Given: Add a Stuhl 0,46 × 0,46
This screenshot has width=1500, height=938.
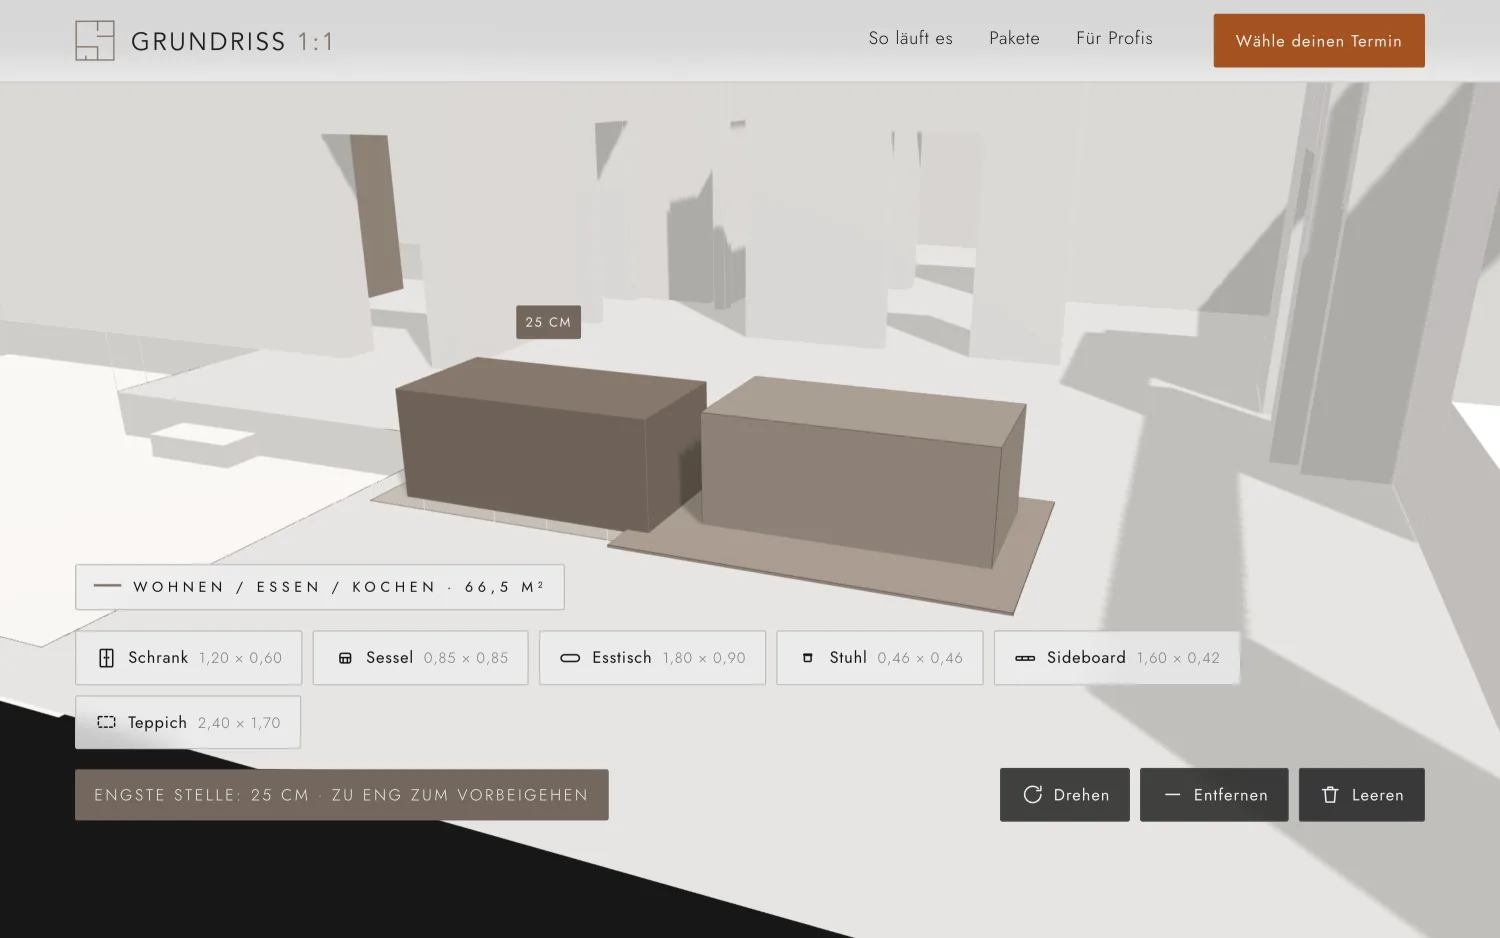Looking at the screenshot, I should 880,658.
